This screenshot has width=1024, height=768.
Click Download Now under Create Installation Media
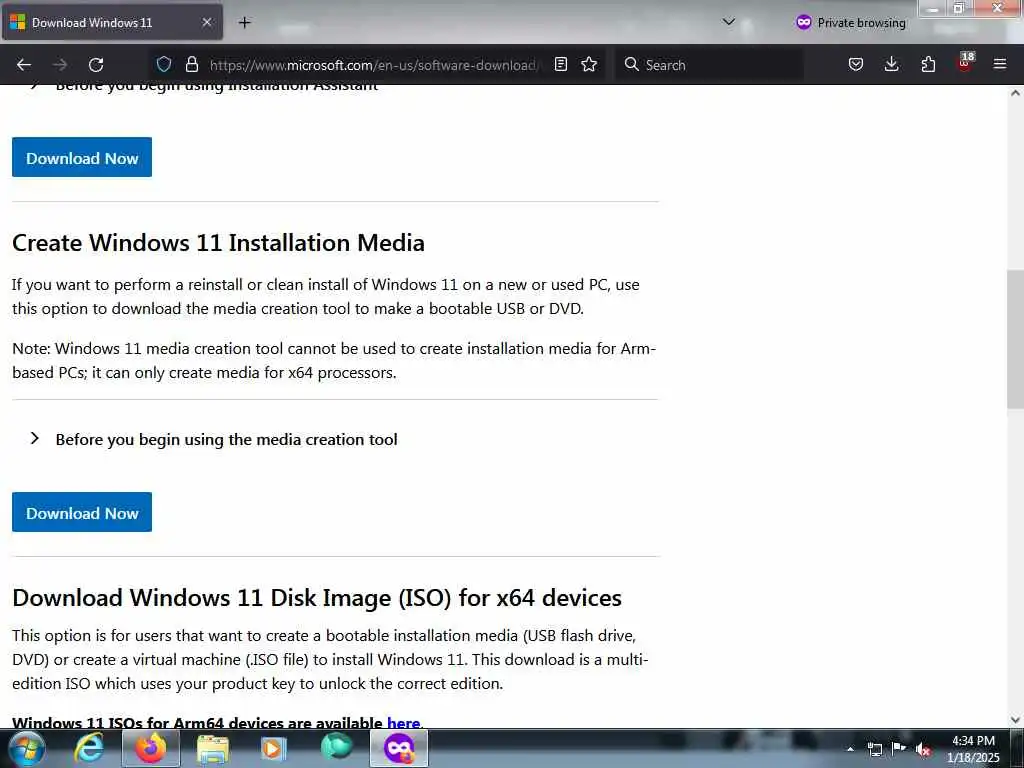click(x=82, y=512)
